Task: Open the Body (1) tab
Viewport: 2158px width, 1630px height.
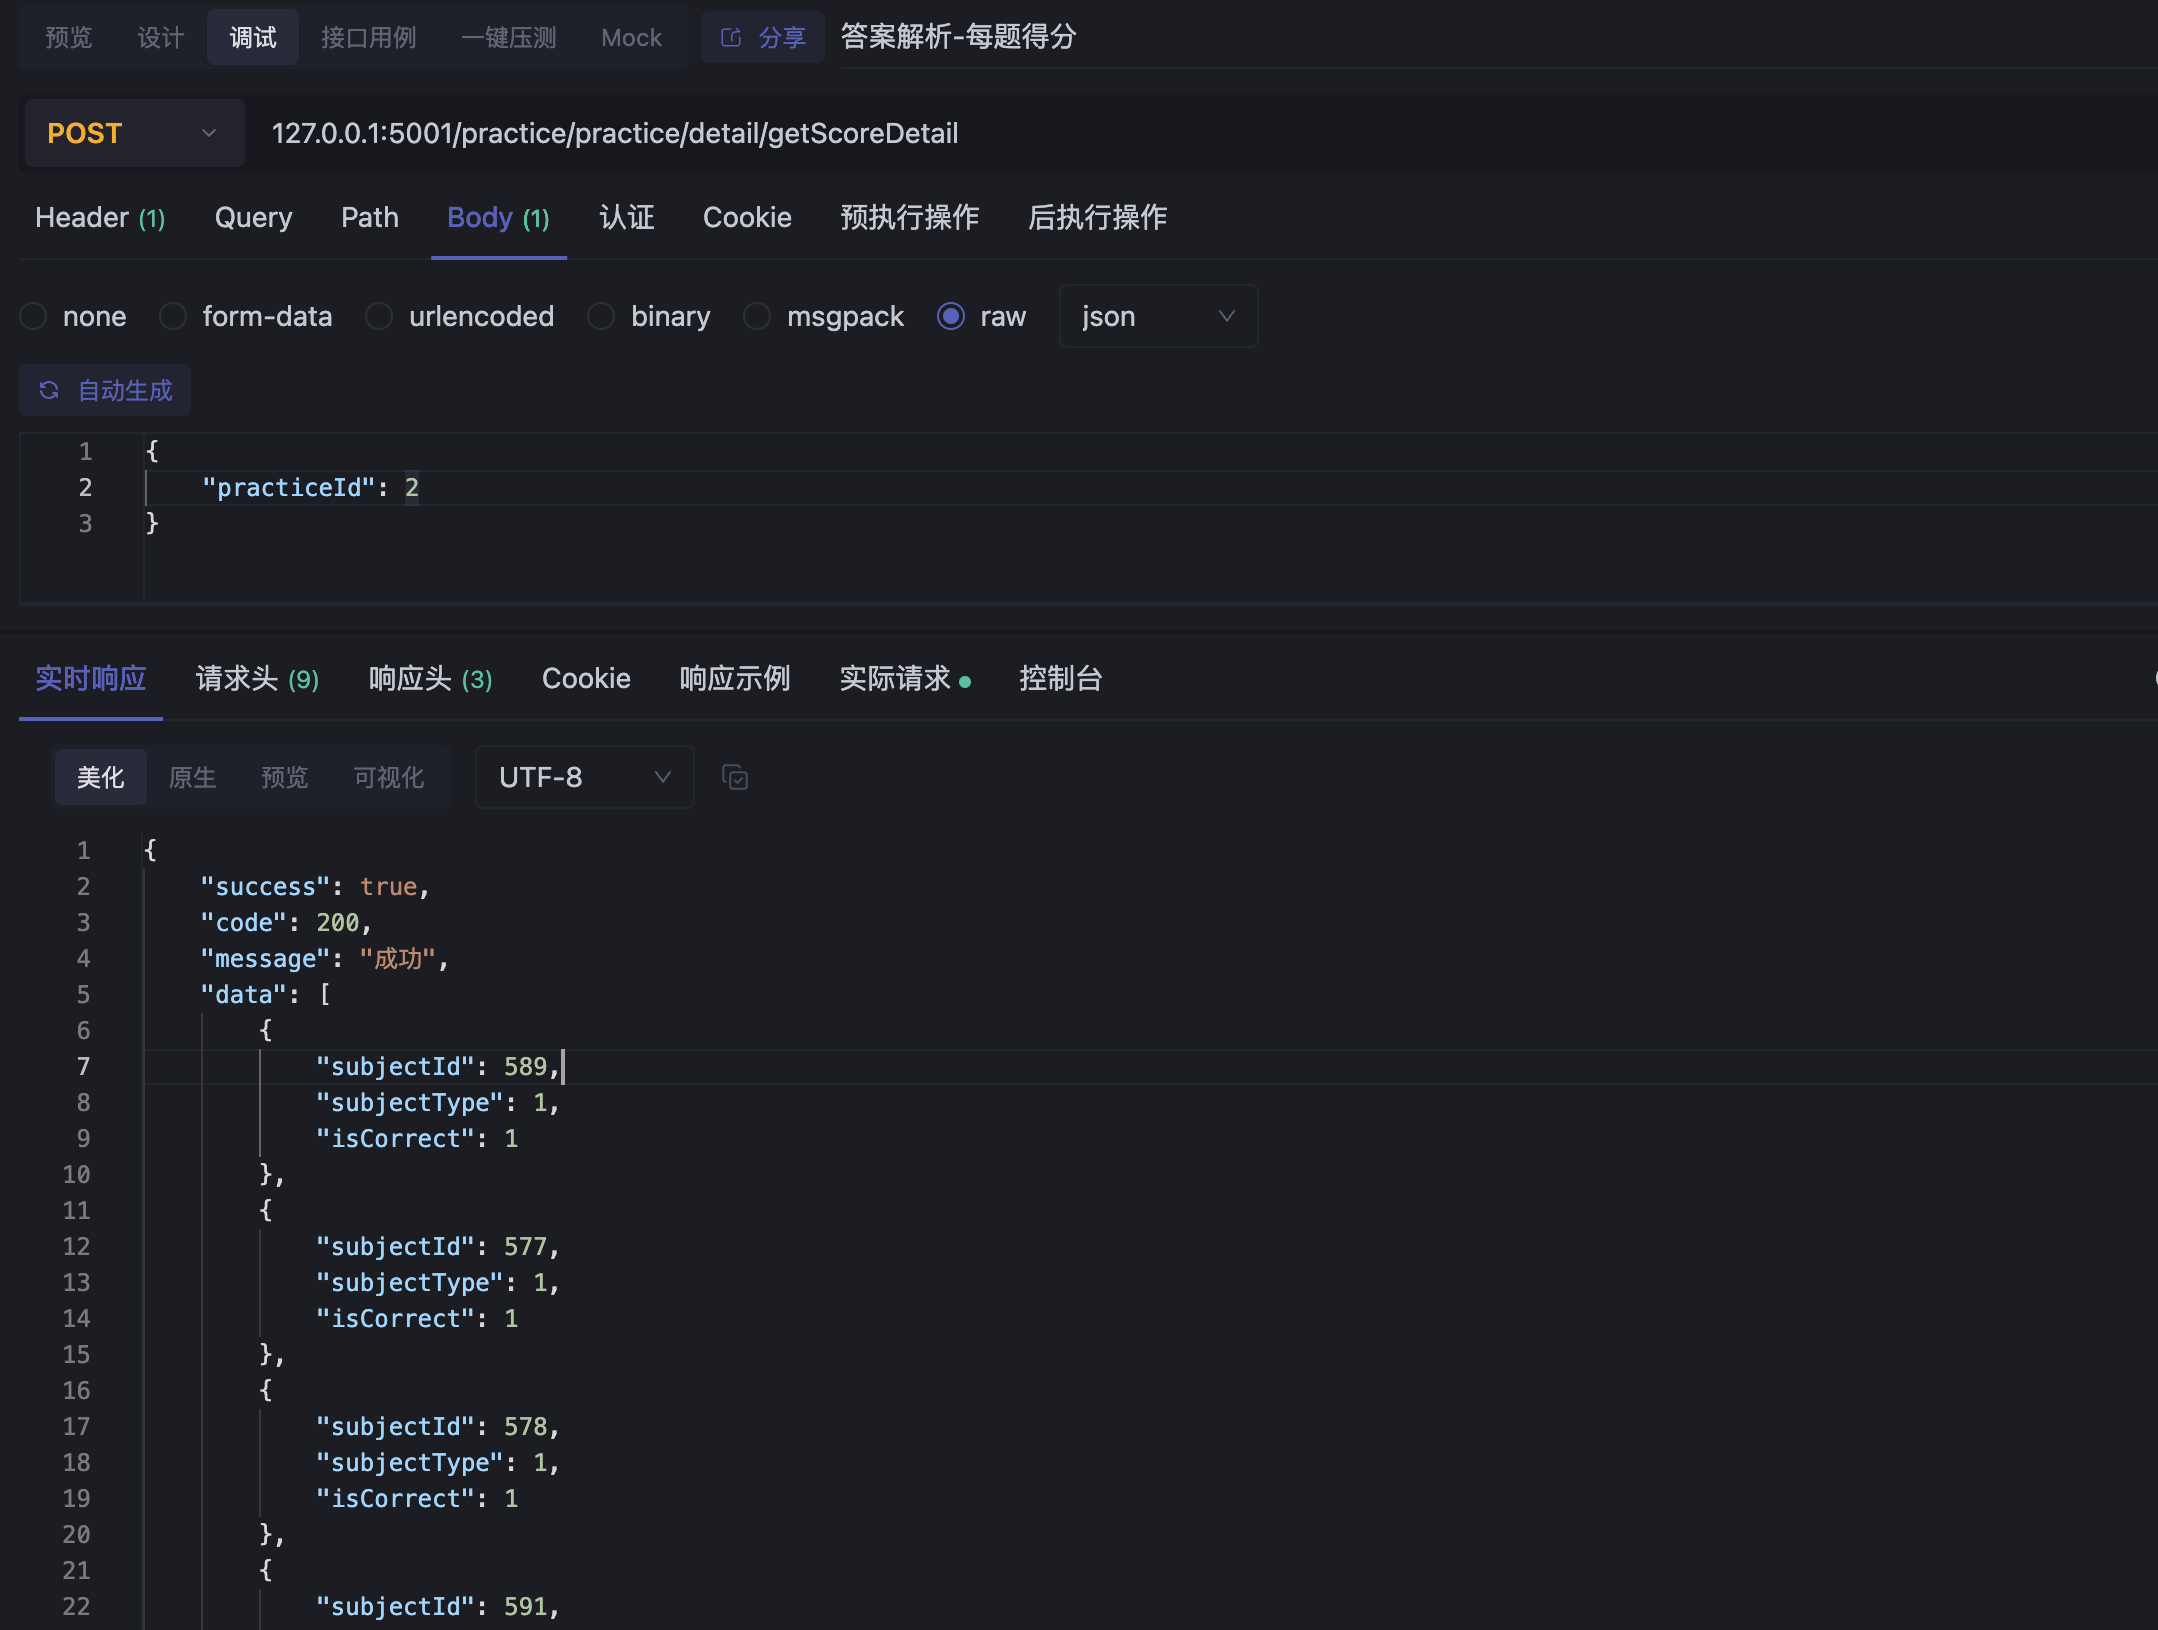Action: pos(499,218)
